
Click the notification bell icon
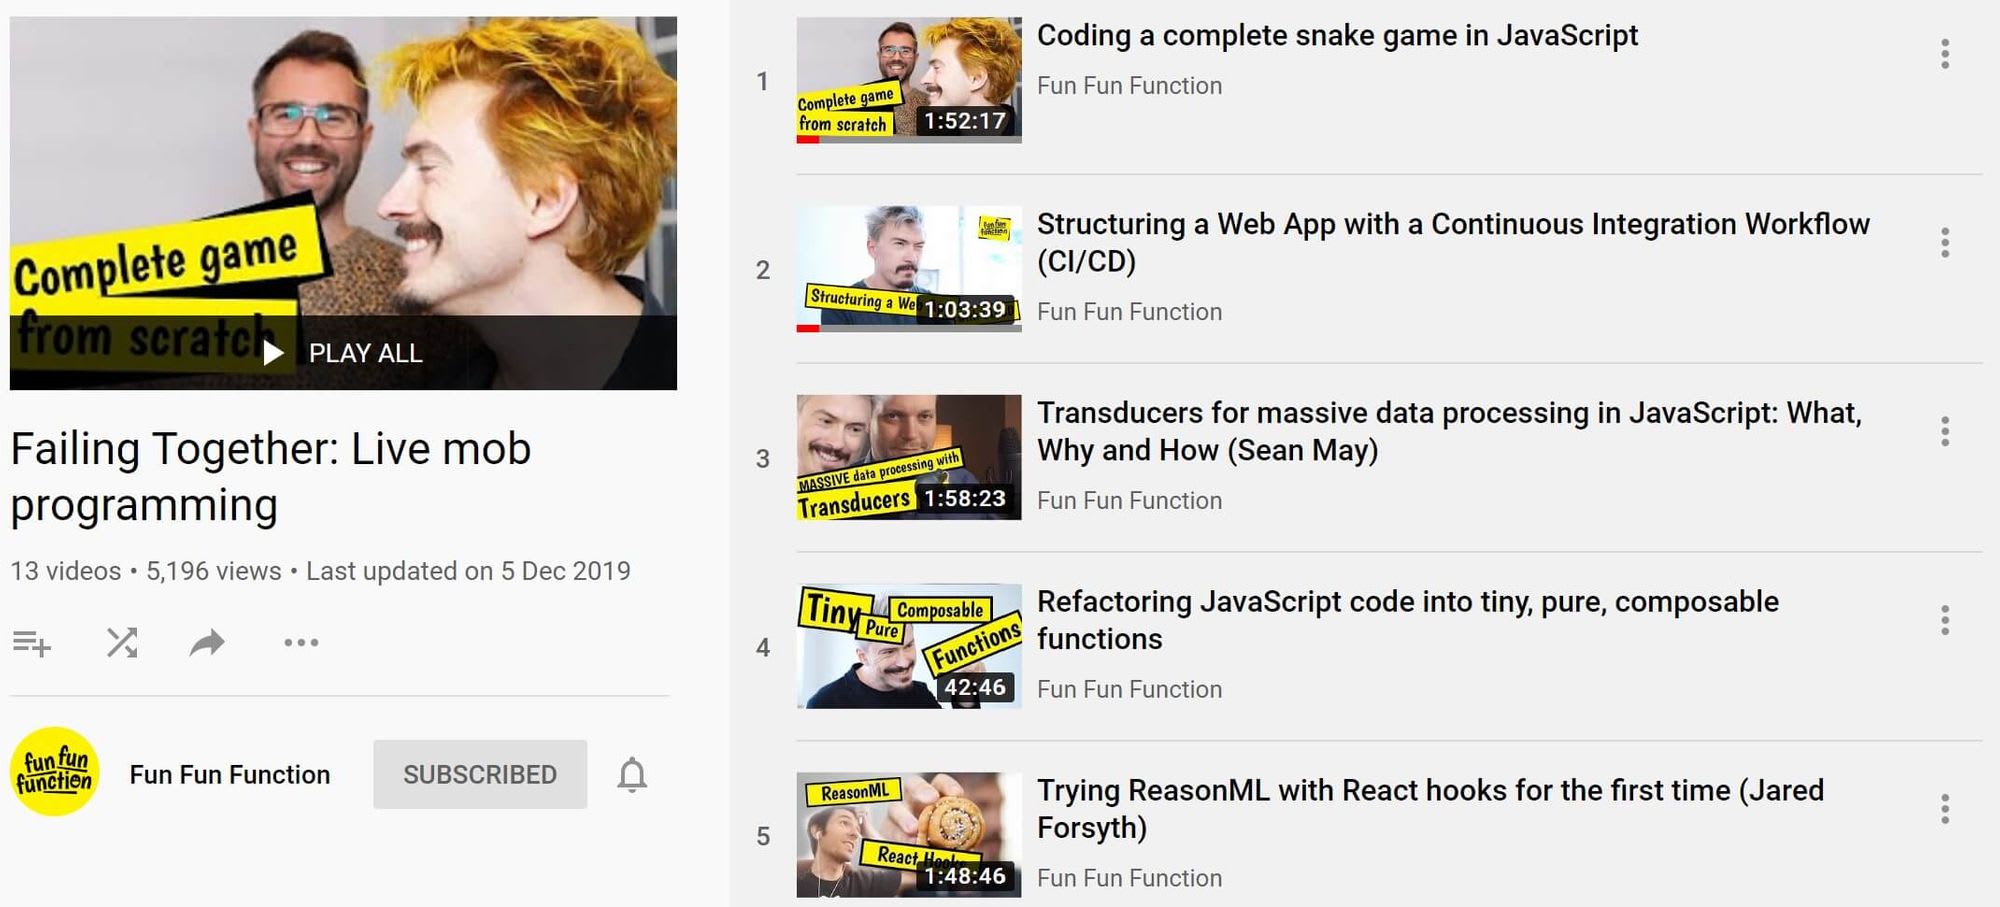pyautogui.click(x=632, y=775)
